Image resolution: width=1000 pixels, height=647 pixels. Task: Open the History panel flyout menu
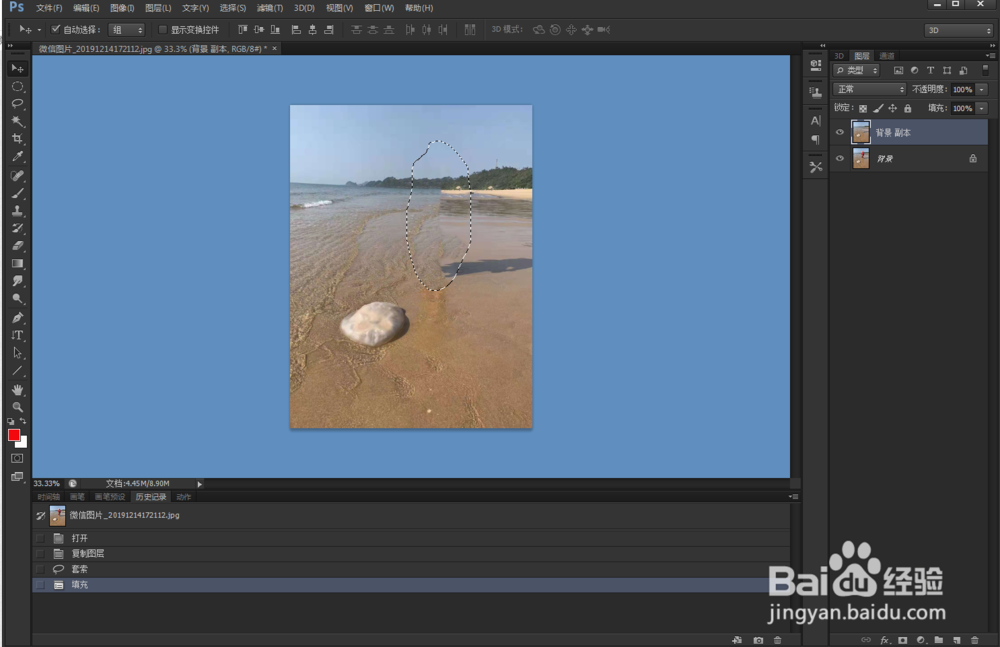(x=793, y=496)
